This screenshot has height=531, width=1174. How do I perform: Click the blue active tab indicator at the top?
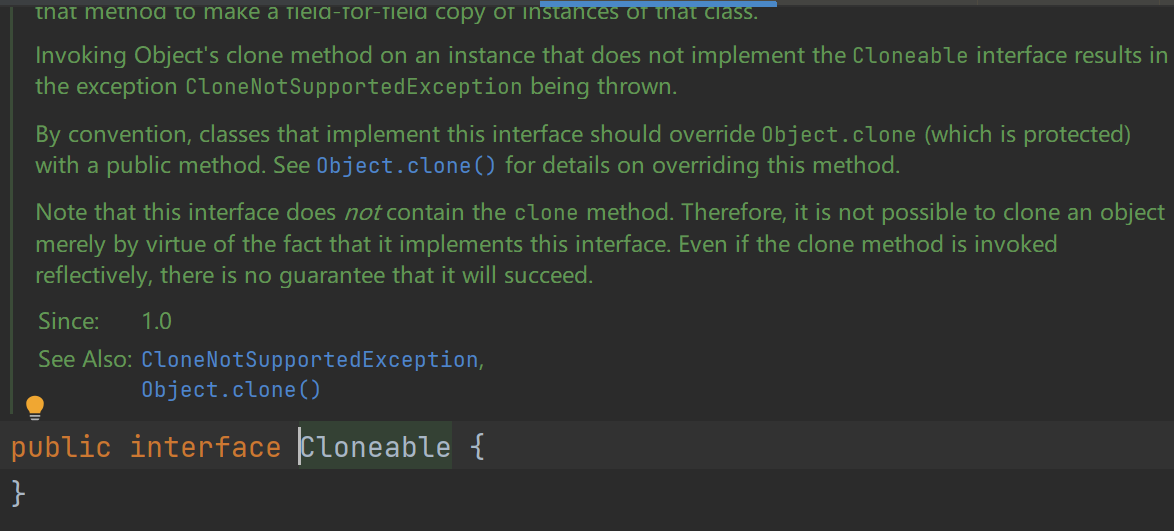point(657,4)
